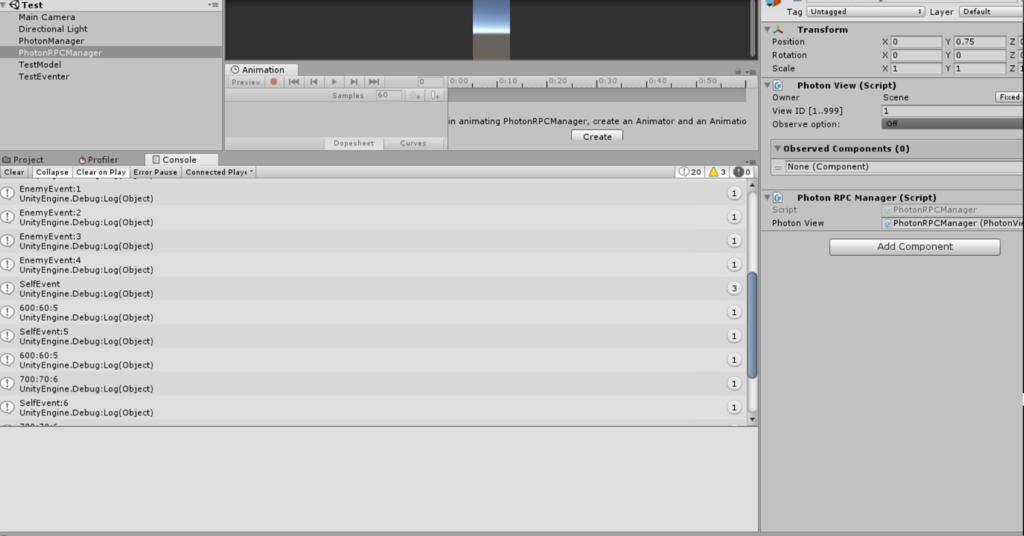The width and height of the screenshot is (1024, 536).
Task: Select Directional Light in Hierarchy
Action: pos(53,29)
